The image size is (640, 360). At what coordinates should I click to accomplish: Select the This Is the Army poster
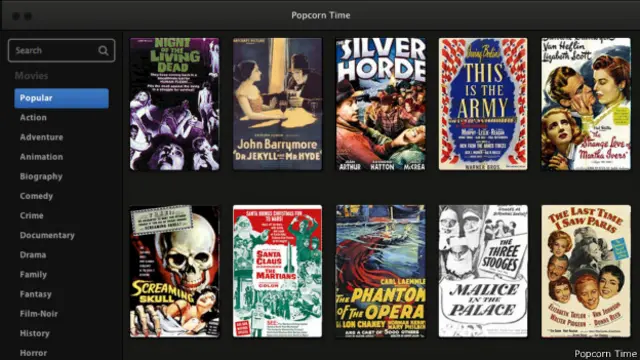[x=483, y=104]
